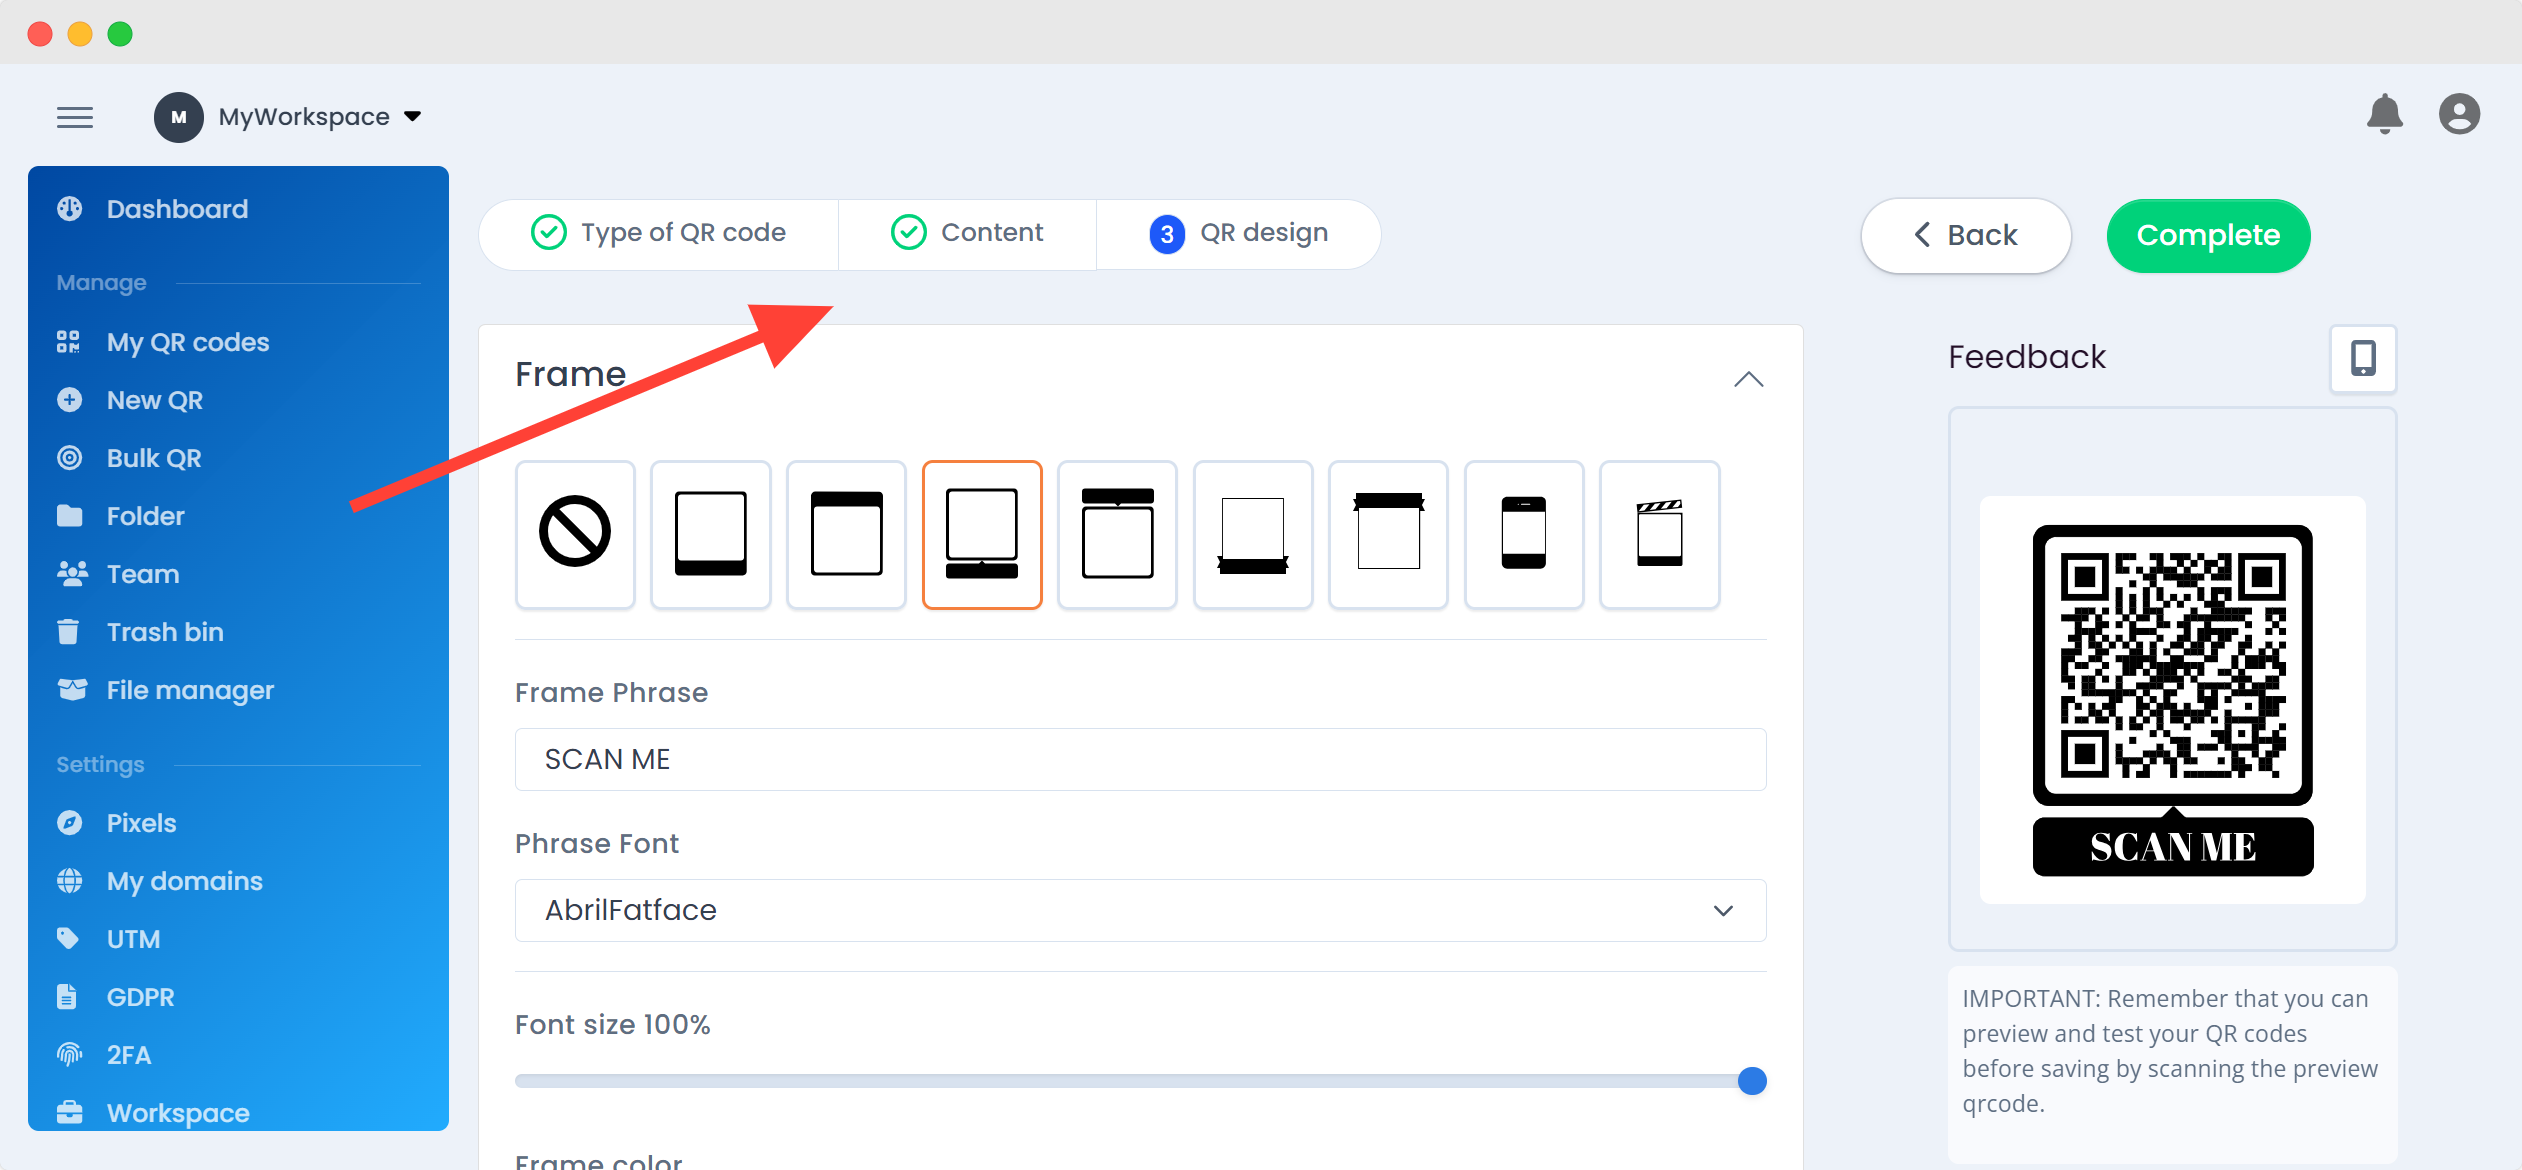Viewport: 2522px width, 1170px height.
Task: Collapse the Frame section
Action: 1748,379
